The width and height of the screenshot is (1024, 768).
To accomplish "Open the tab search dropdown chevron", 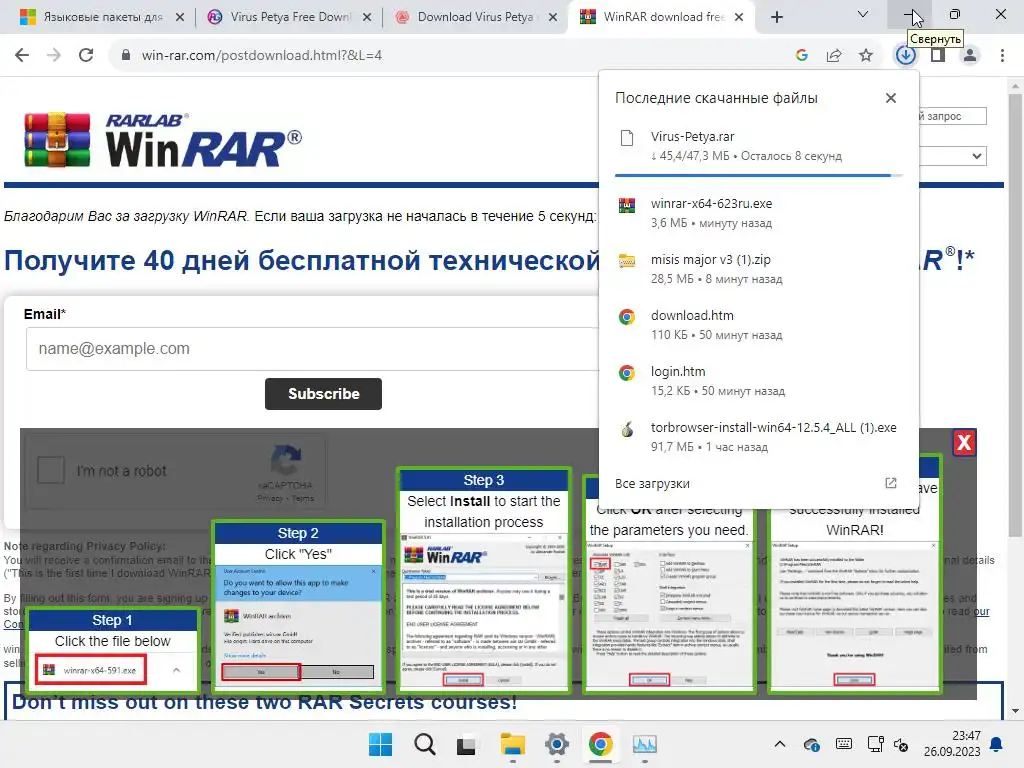I will (863, 14).
